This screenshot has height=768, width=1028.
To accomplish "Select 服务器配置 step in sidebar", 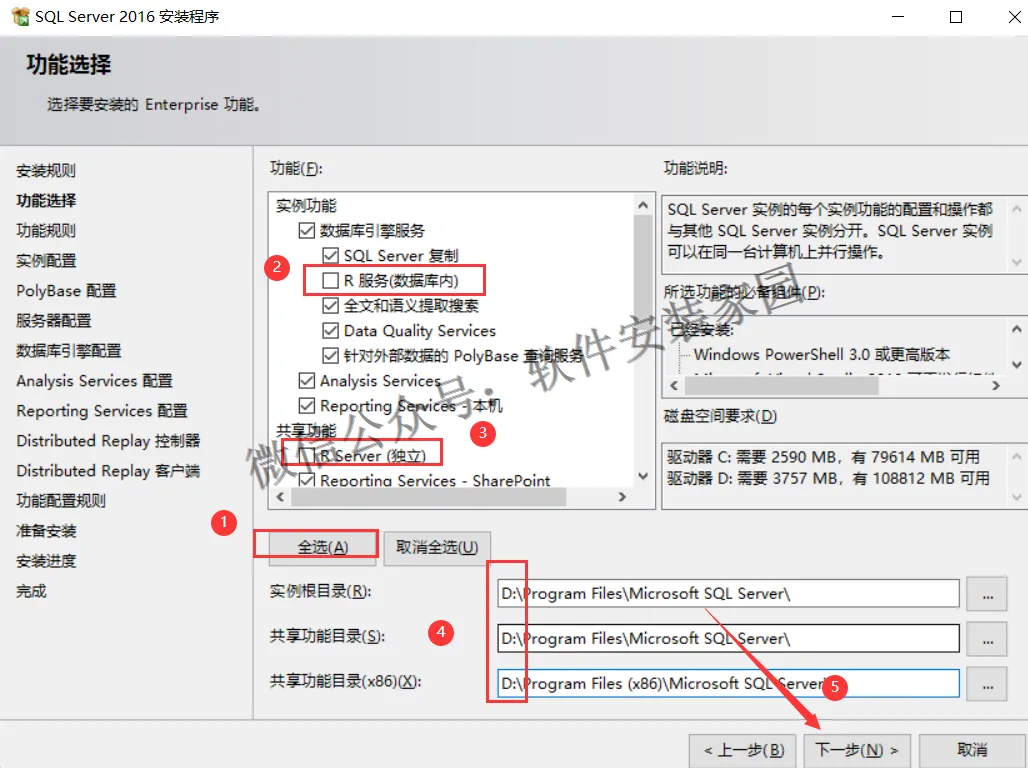I will click(x=54, y=321).
